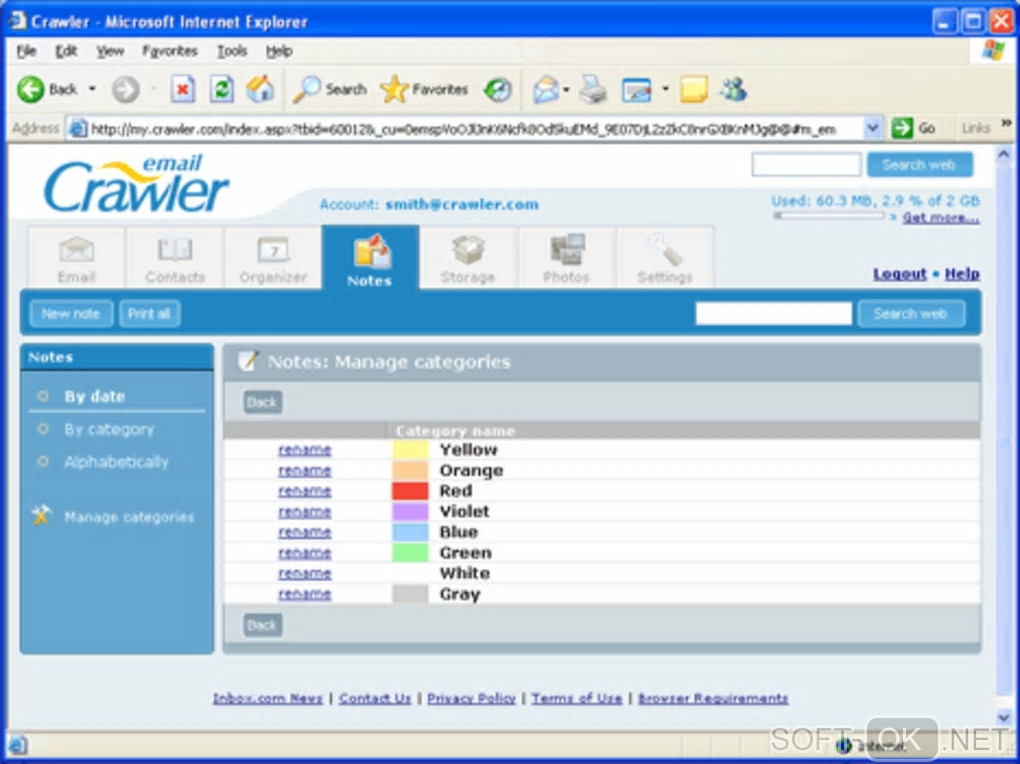The height and width of the screenshot is (764, 1020).
Task: Go to Home page icon
Action: (x=260, y=89)
